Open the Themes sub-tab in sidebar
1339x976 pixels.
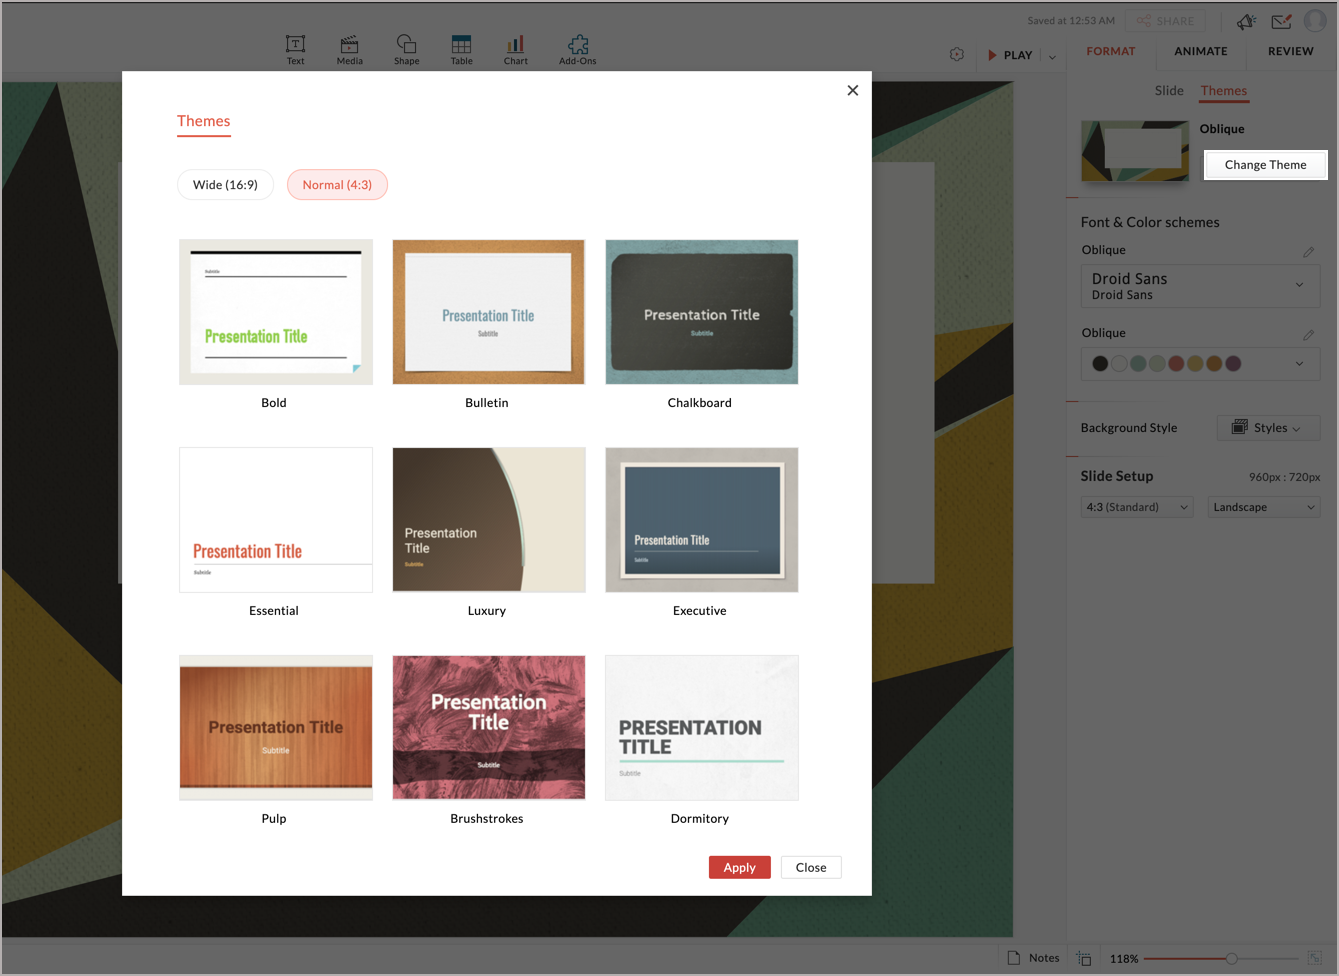coord(1223,91)
